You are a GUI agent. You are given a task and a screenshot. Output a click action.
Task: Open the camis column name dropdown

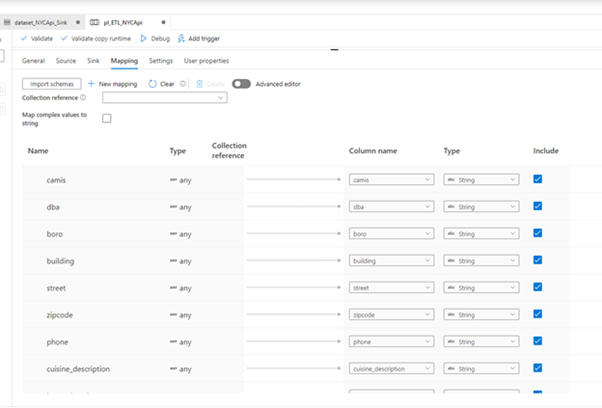click(392, 180)
